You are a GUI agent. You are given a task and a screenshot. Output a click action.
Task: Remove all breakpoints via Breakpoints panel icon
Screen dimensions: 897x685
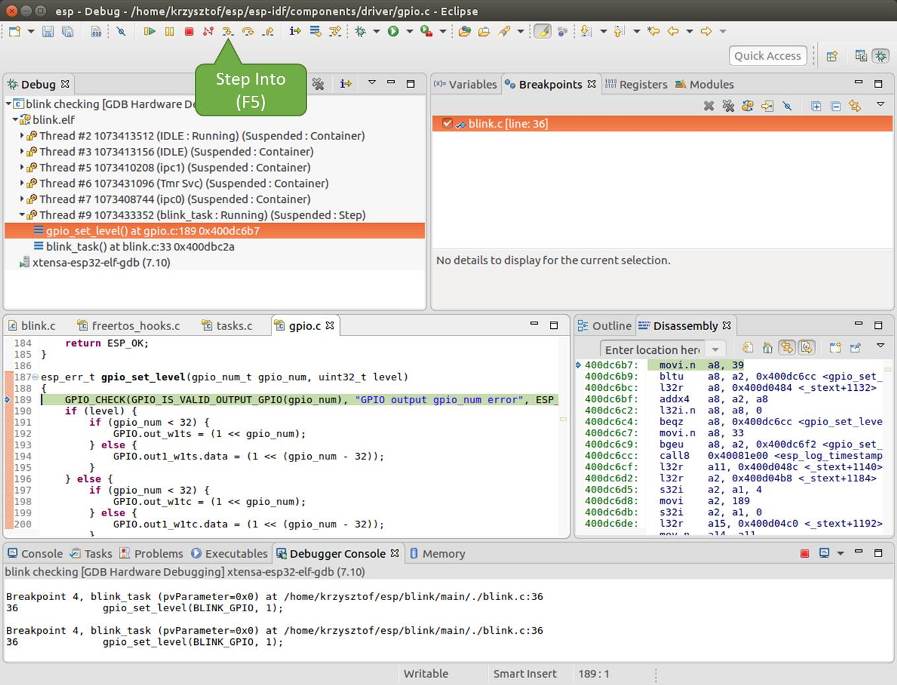point(728,107)
